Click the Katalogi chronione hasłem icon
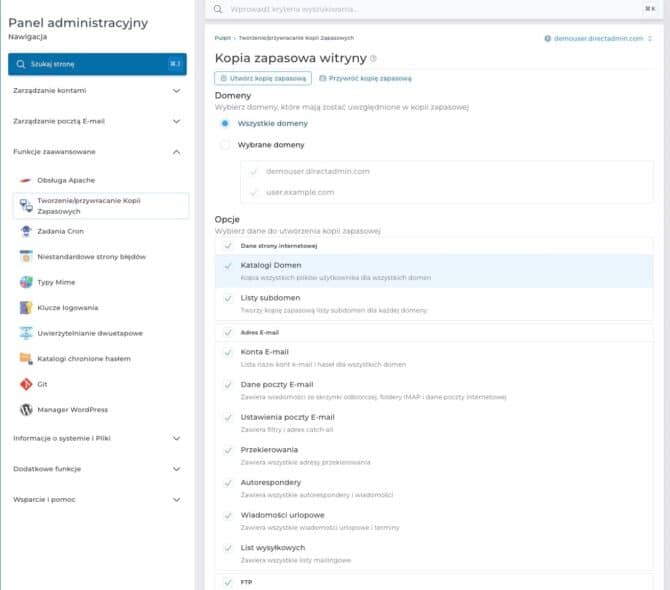This screenshot has width=670, height=590. point(26,358)
